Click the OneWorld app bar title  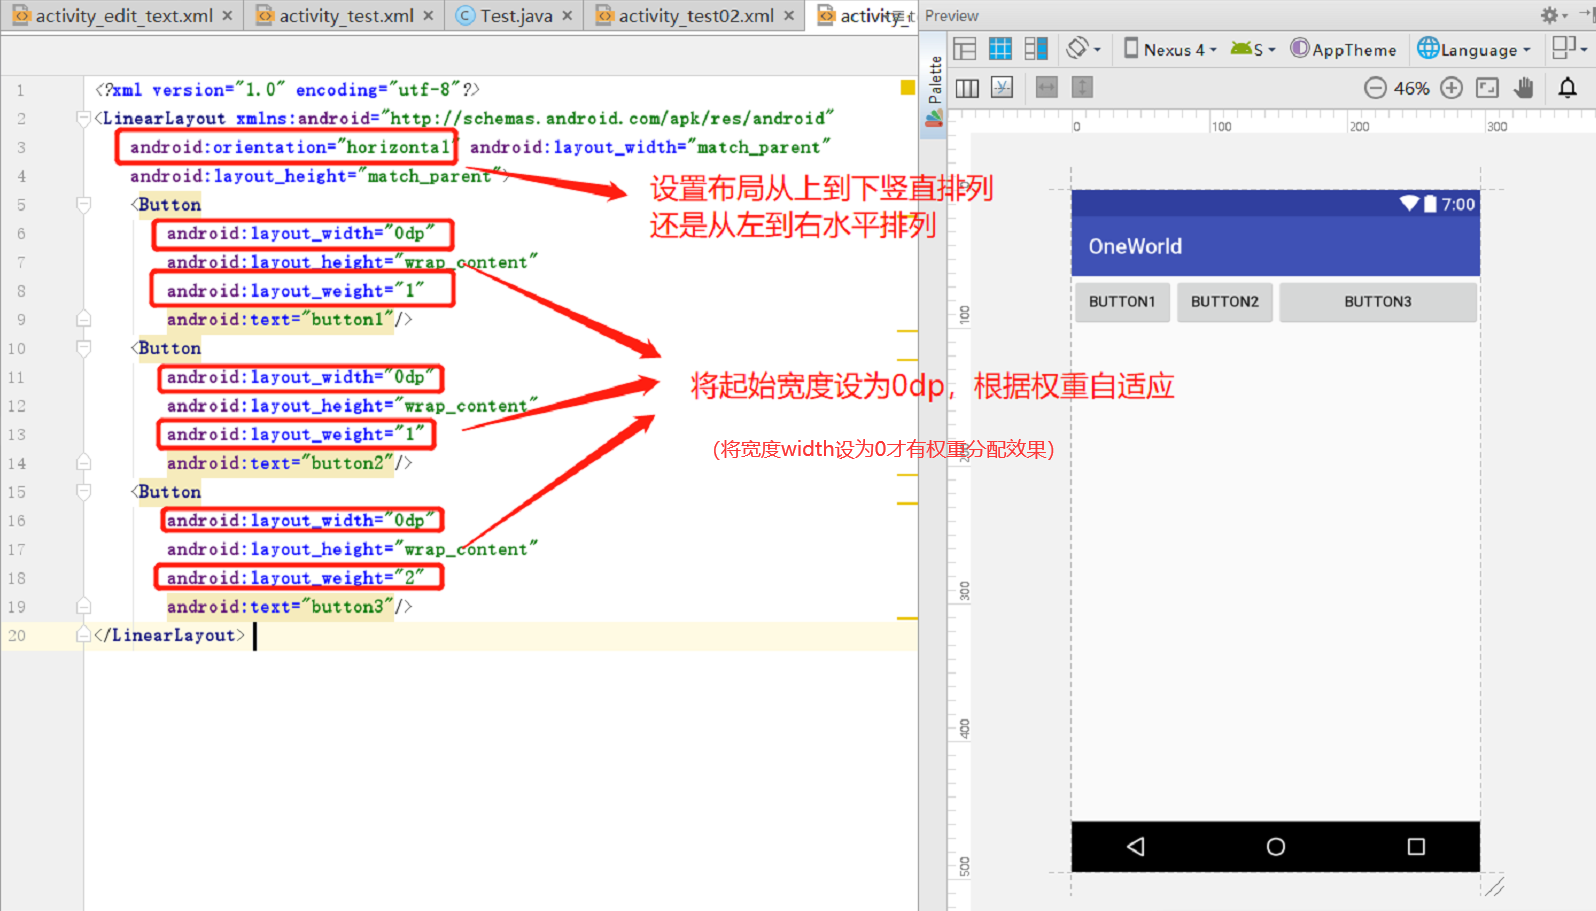coord(1135,246)
